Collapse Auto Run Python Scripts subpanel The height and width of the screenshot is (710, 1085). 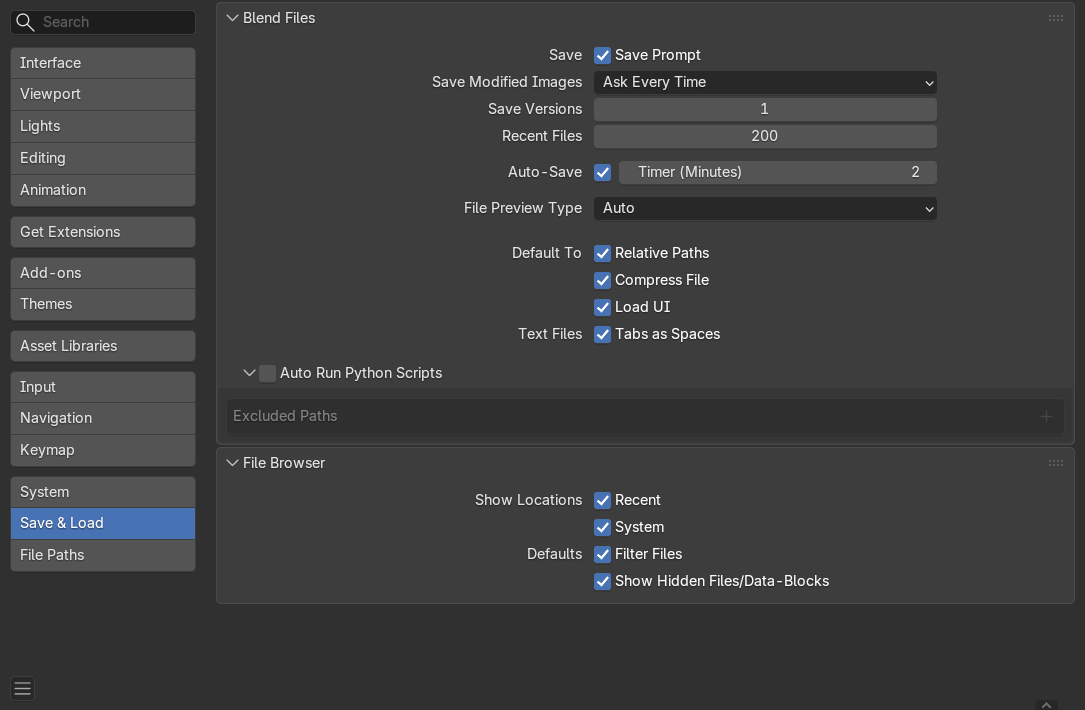249,373
